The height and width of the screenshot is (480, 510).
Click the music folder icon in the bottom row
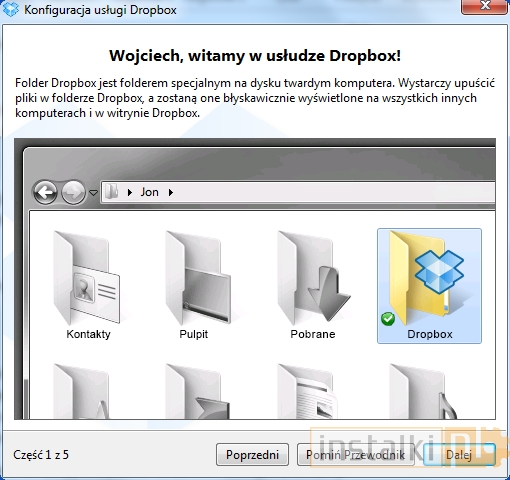click(424, 391)
